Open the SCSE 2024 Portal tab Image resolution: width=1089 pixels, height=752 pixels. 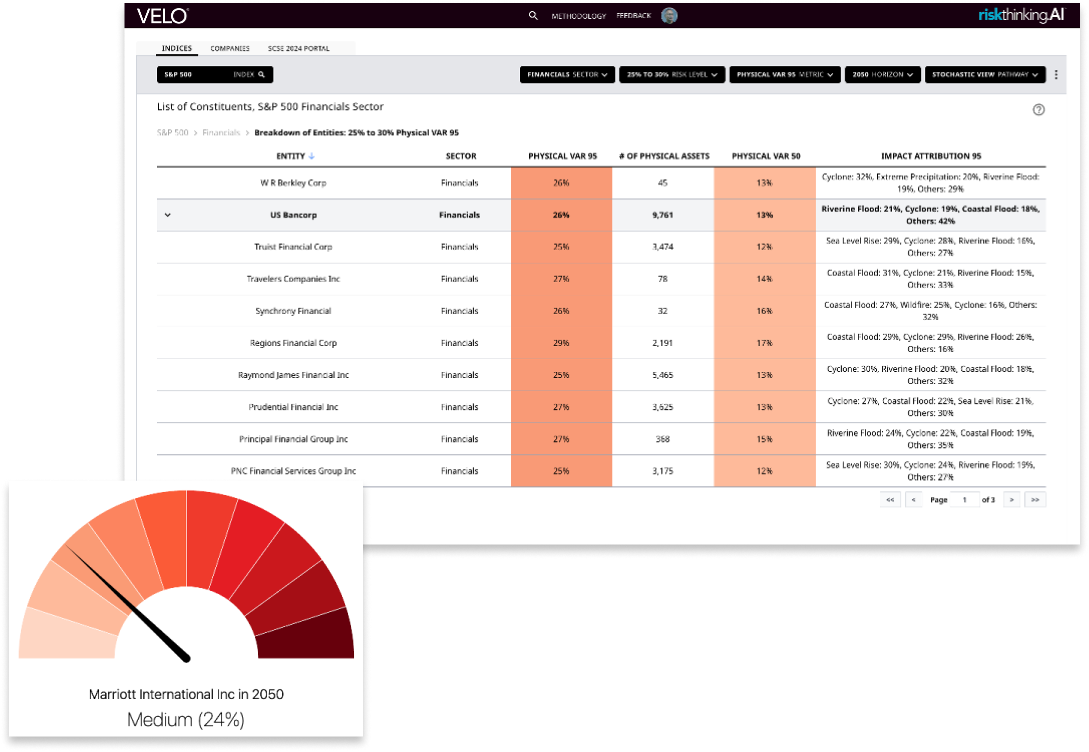pyautogui.click(x=299, y=49)
